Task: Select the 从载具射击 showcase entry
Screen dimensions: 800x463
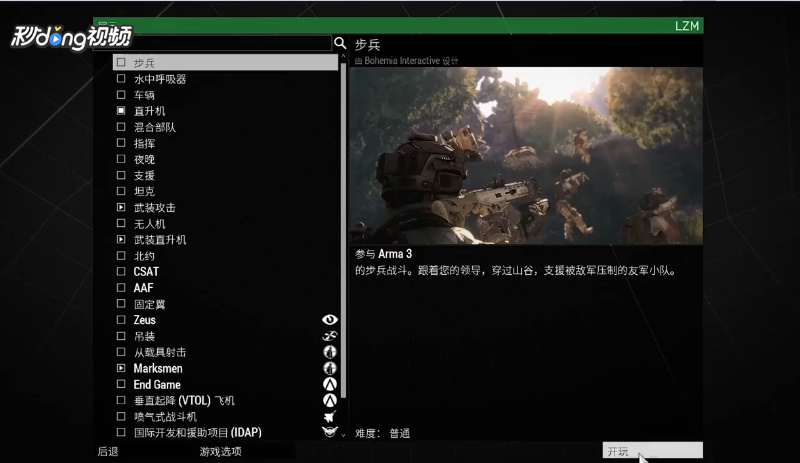Action: point(225,352)
